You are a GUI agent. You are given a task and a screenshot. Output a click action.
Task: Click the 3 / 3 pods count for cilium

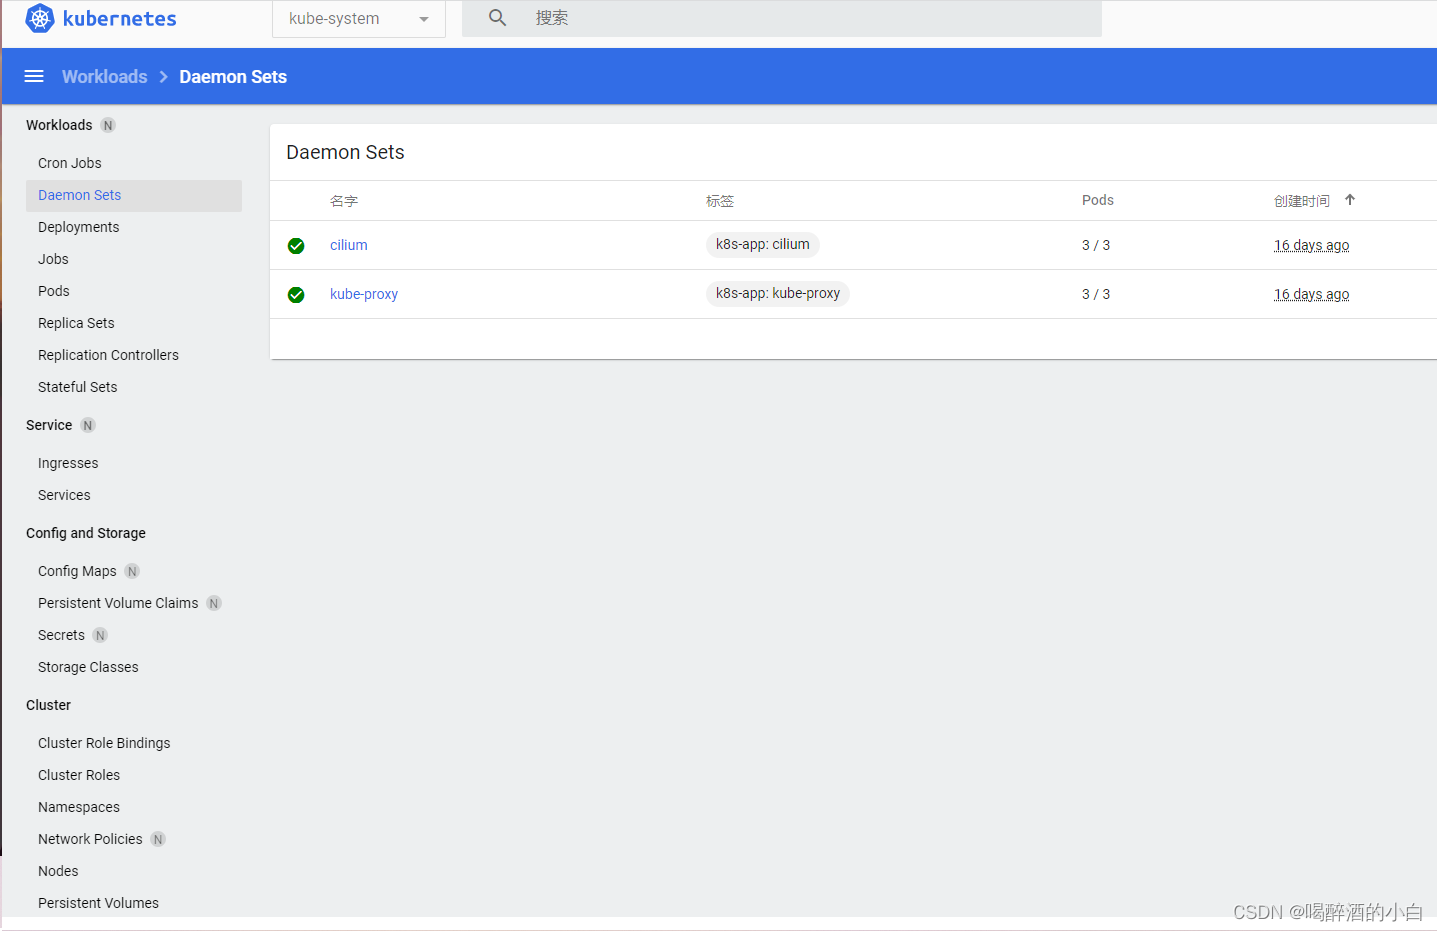(1096, 245)
